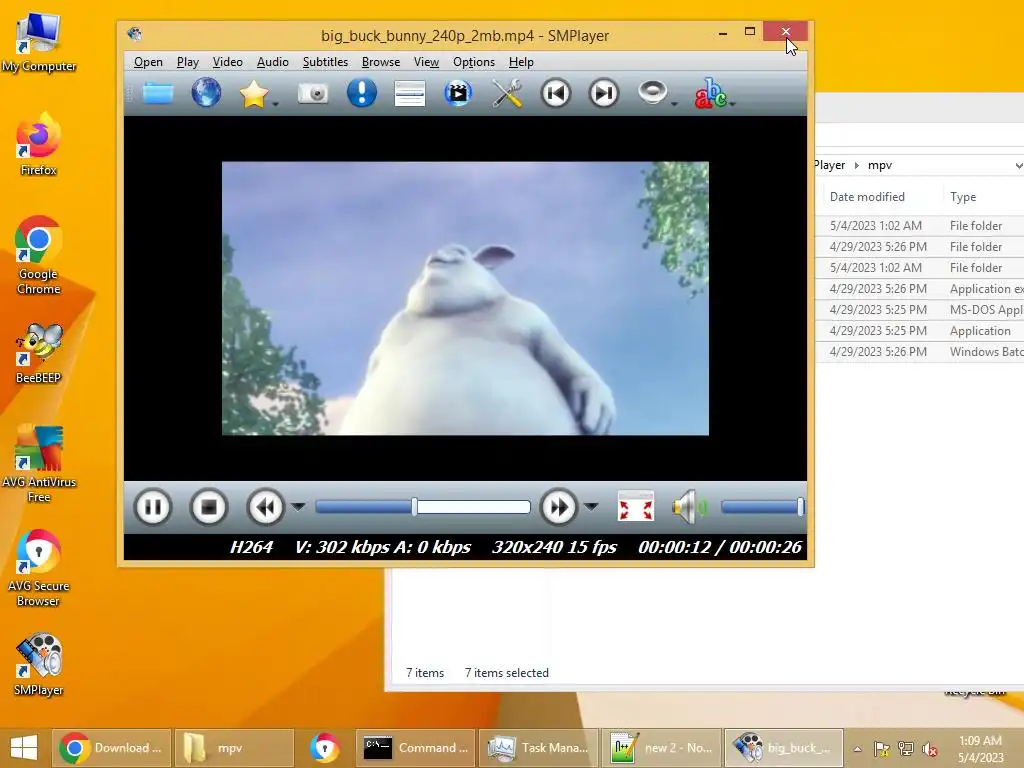Expand Explorer address bar dropdown chevron

(x=1018, y=165)
